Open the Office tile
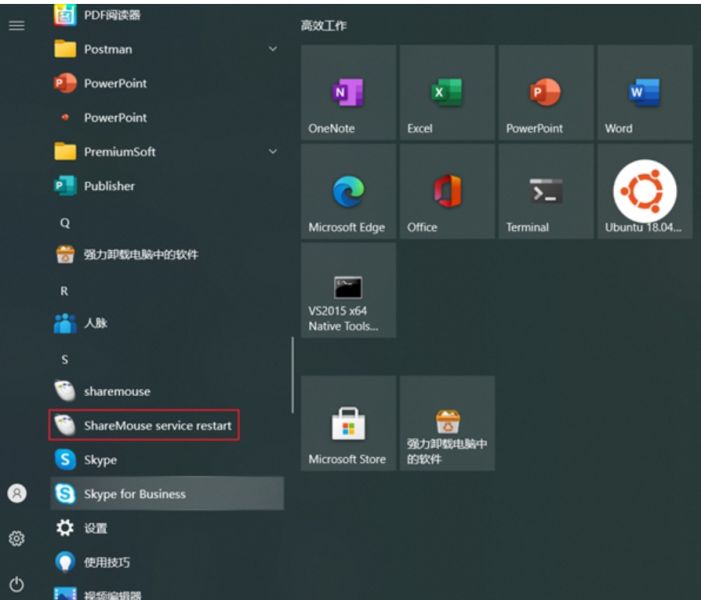 (x=447, y=191)
